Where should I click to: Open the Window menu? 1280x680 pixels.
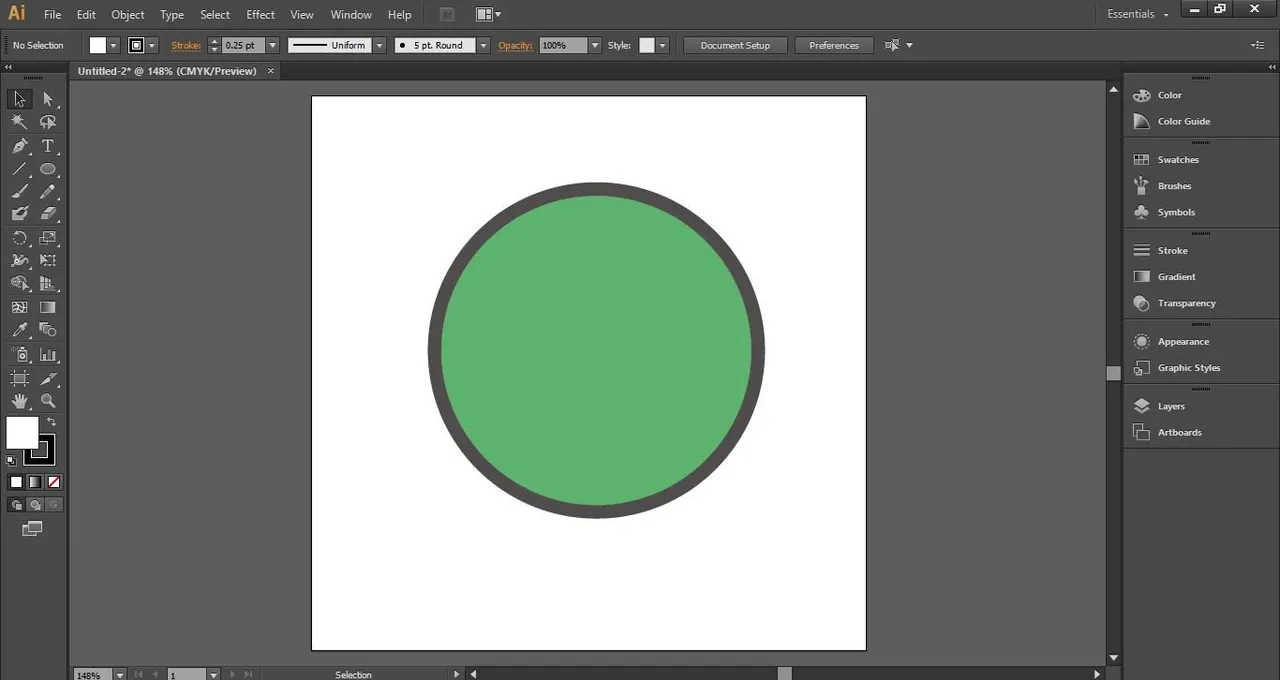(x=351, y=15)
